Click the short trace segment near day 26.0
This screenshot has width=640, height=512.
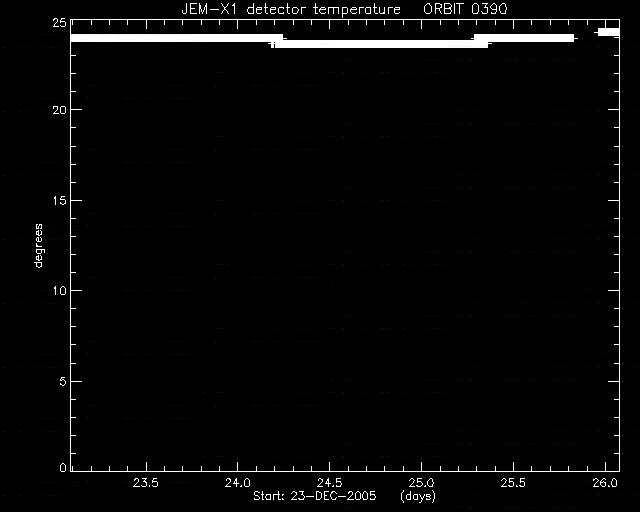(x=609, y=32)
